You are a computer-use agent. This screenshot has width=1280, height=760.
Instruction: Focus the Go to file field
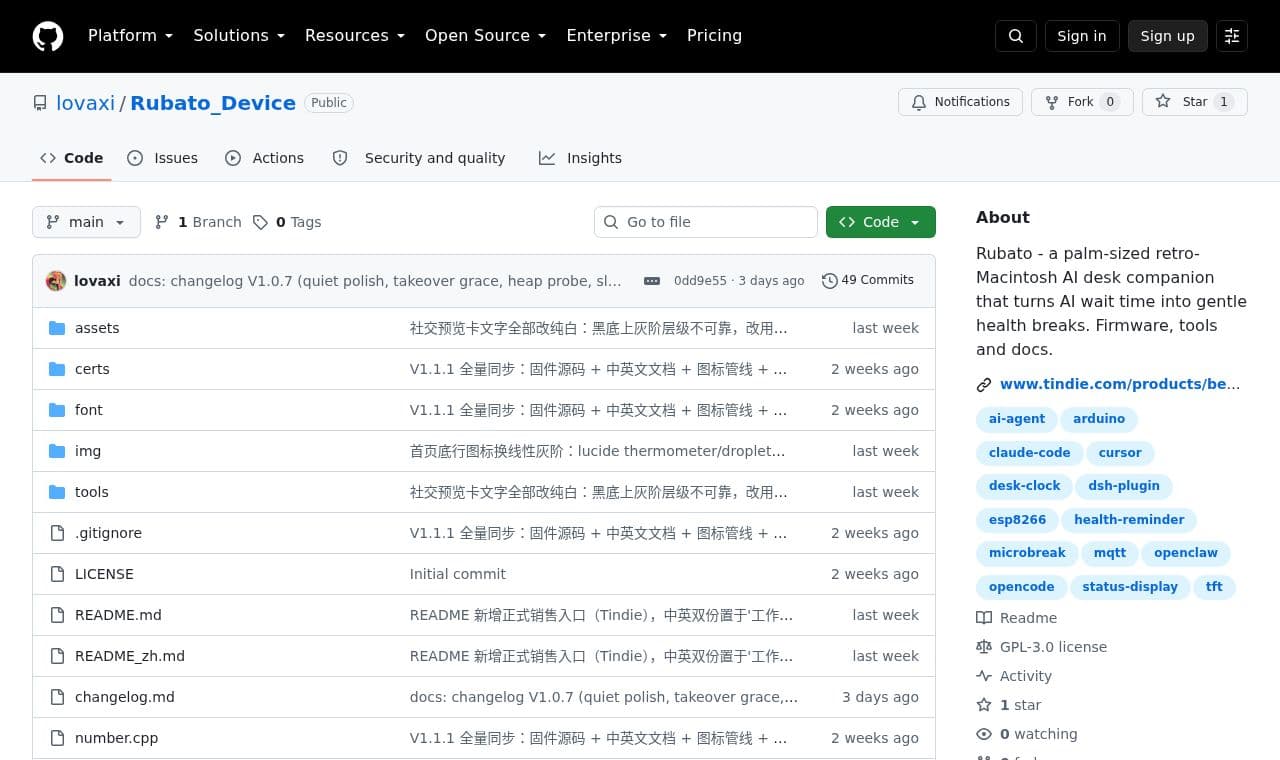tap(706, 222)
